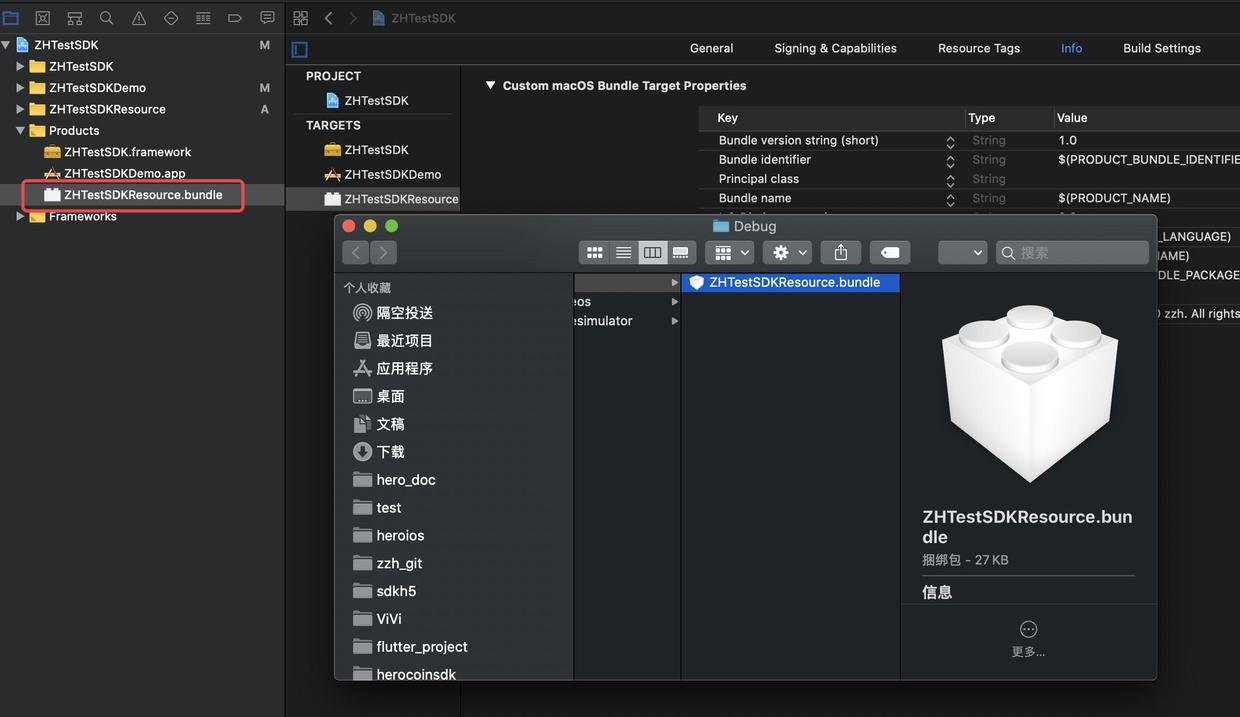The height and width of the screenshot is (717, 1240).
Task: Switch Finder to gallery view
Action: pyautogui.click(x=681, y=252)
